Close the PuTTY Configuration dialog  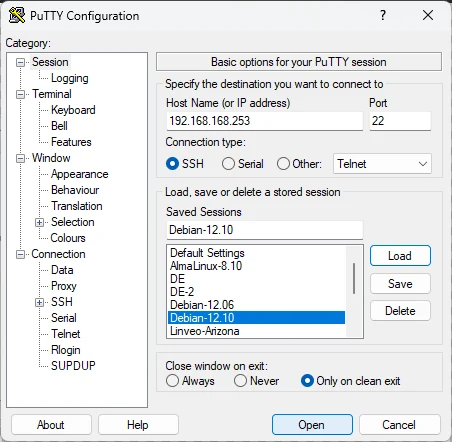coord(428,15)
